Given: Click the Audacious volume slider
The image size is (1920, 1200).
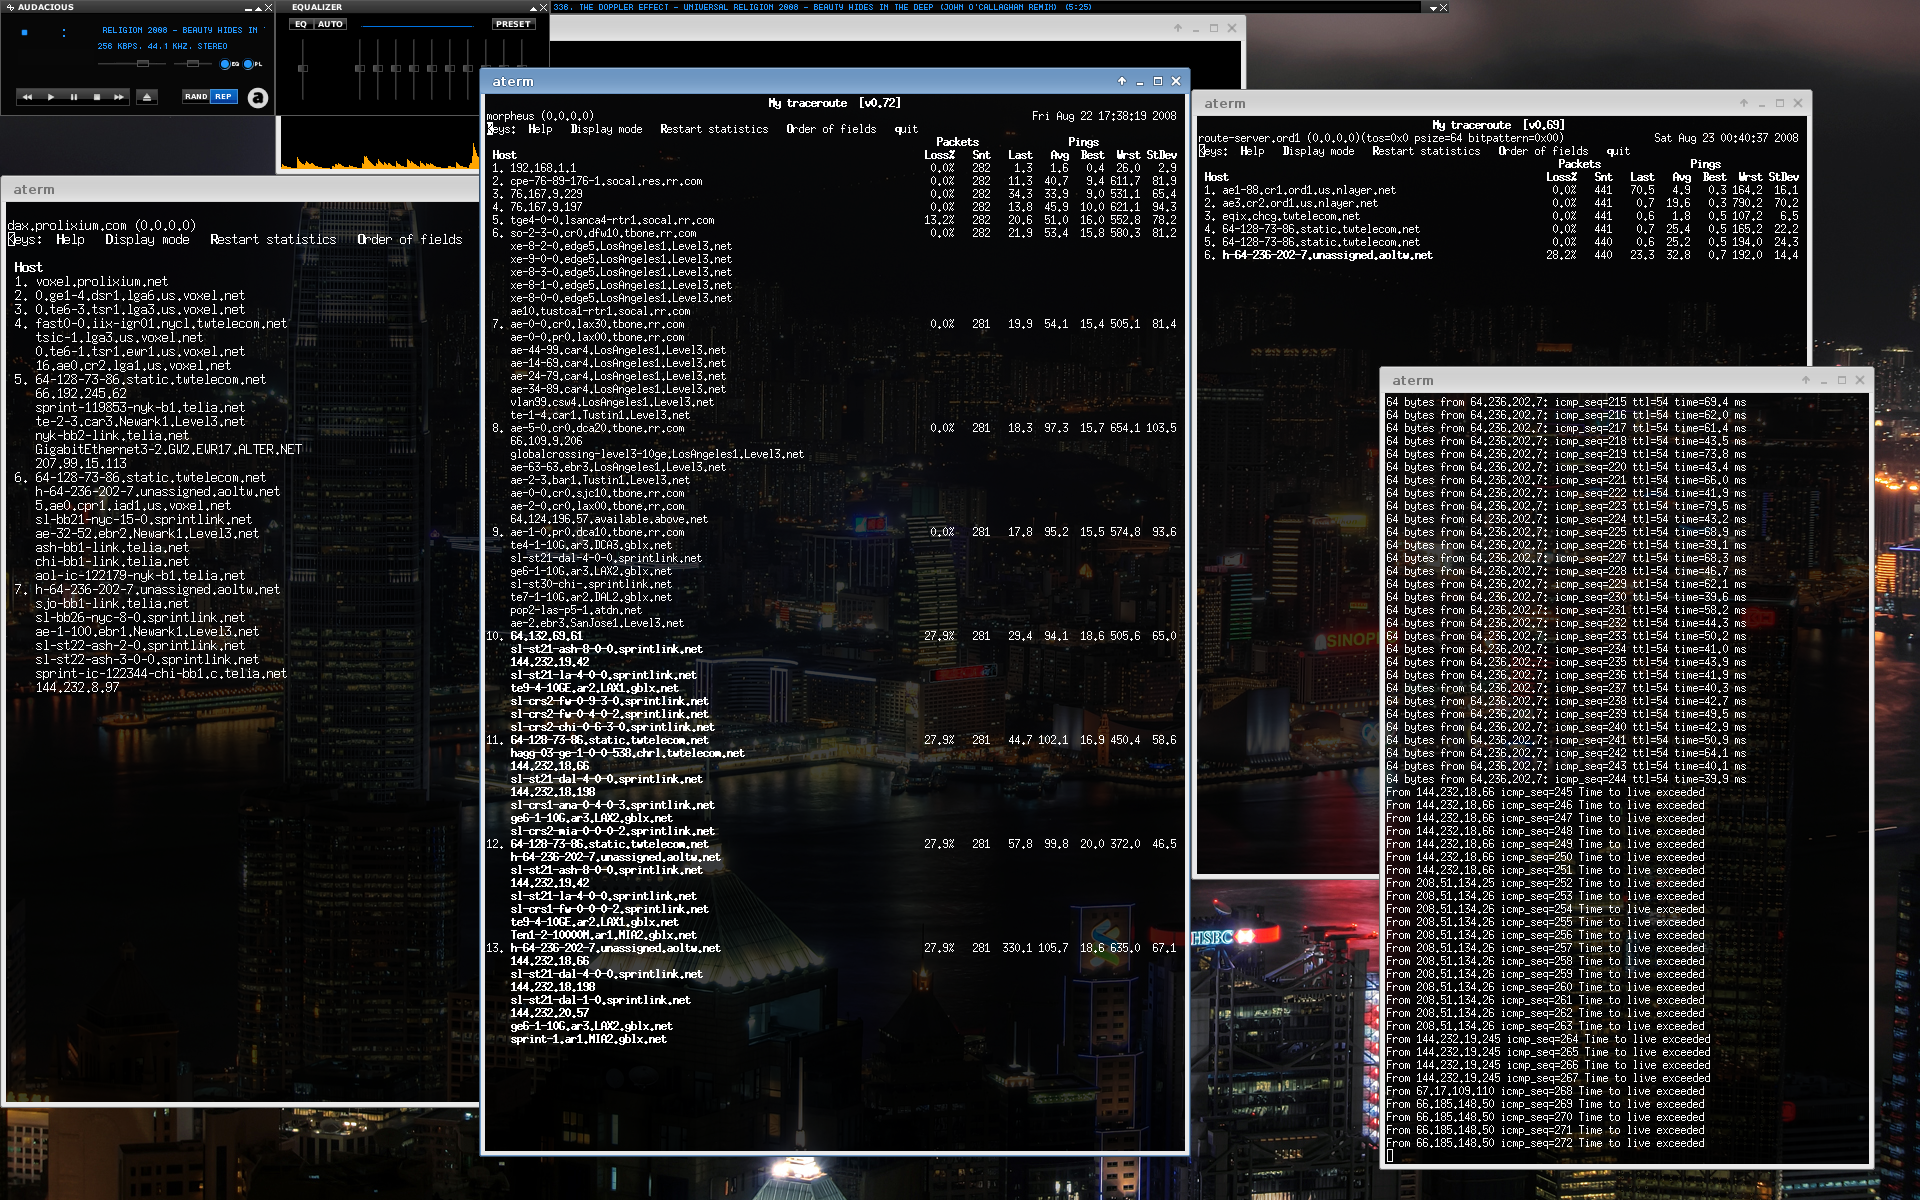Looking at the screenshot, I should click(x=133, y=64).
